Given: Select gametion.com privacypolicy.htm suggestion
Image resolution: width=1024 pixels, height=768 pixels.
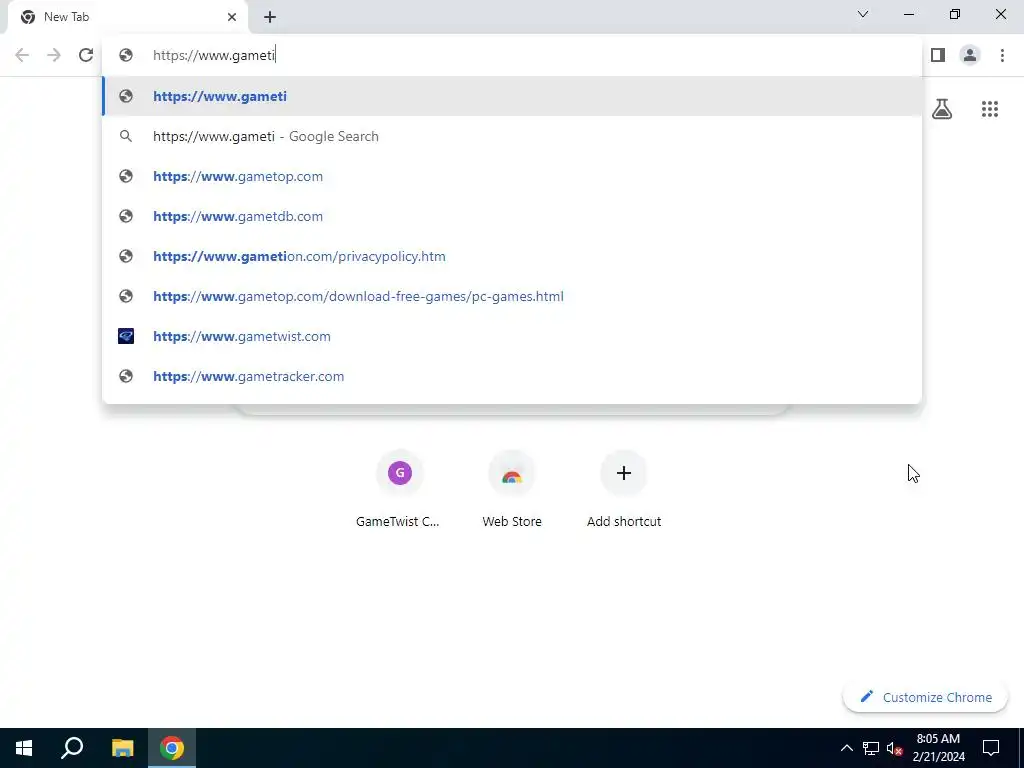Looking at the screenshot, I should [512, 256].
